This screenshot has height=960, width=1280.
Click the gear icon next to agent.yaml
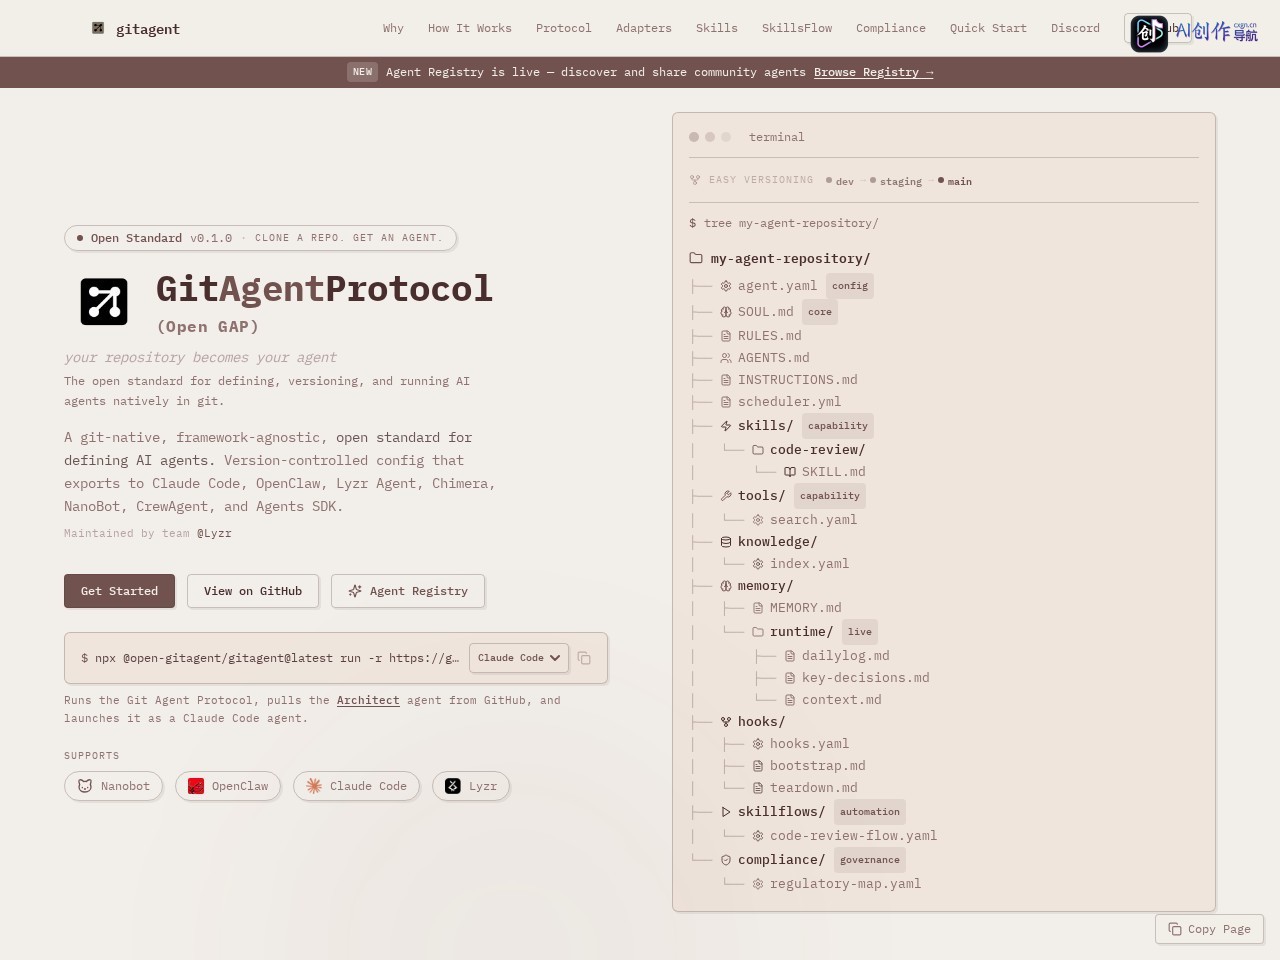(x=726, y=286)
